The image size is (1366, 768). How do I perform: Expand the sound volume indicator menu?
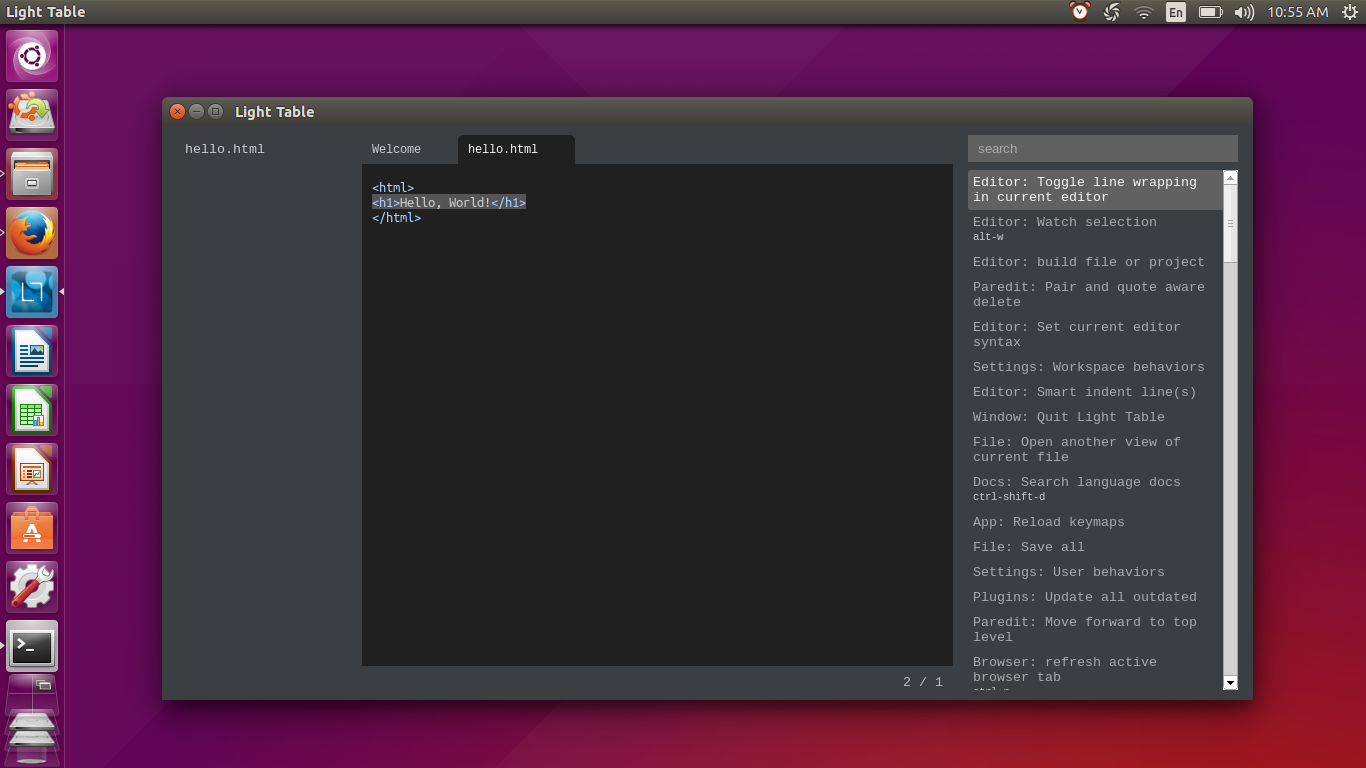pyautogui.click(x=1244, y=12)
